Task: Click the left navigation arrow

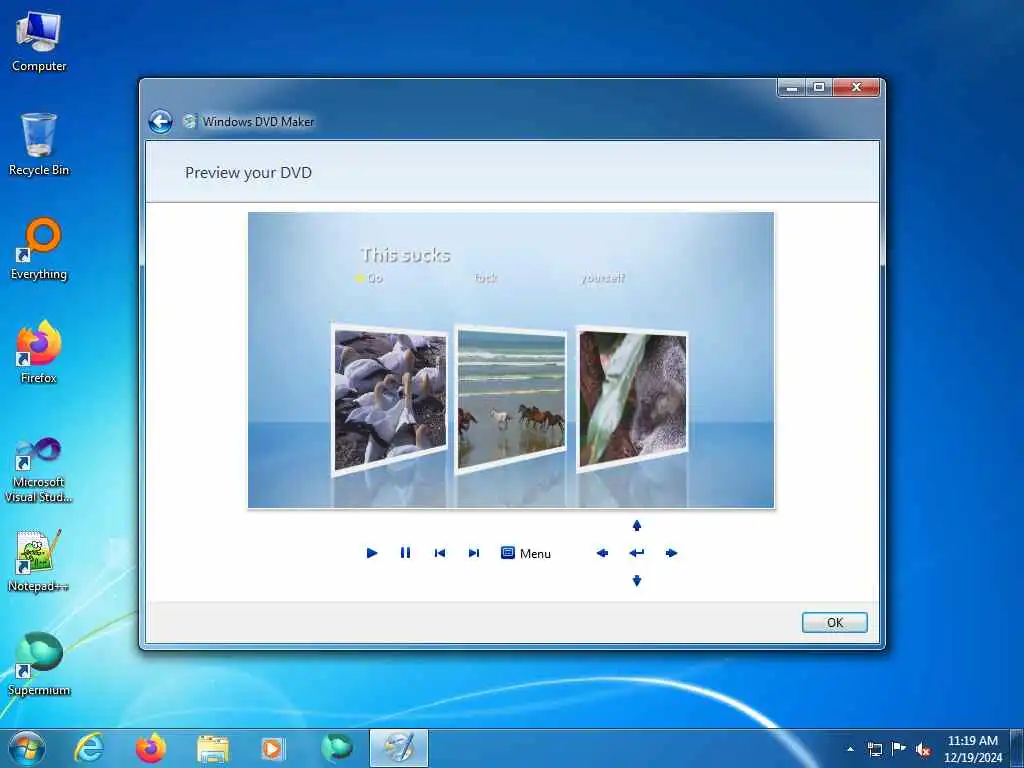Action: click(602, 553)
